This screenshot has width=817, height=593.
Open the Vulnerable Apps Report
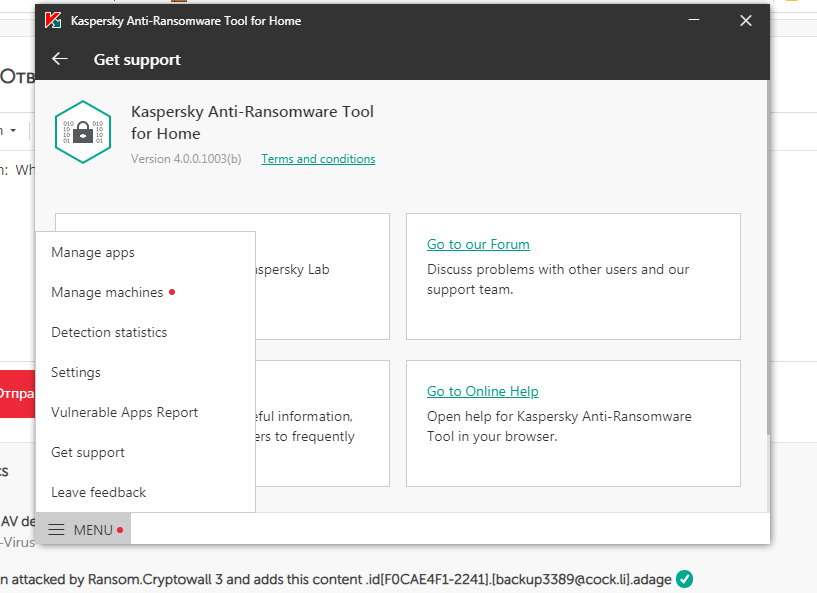[x=125, y=412]
